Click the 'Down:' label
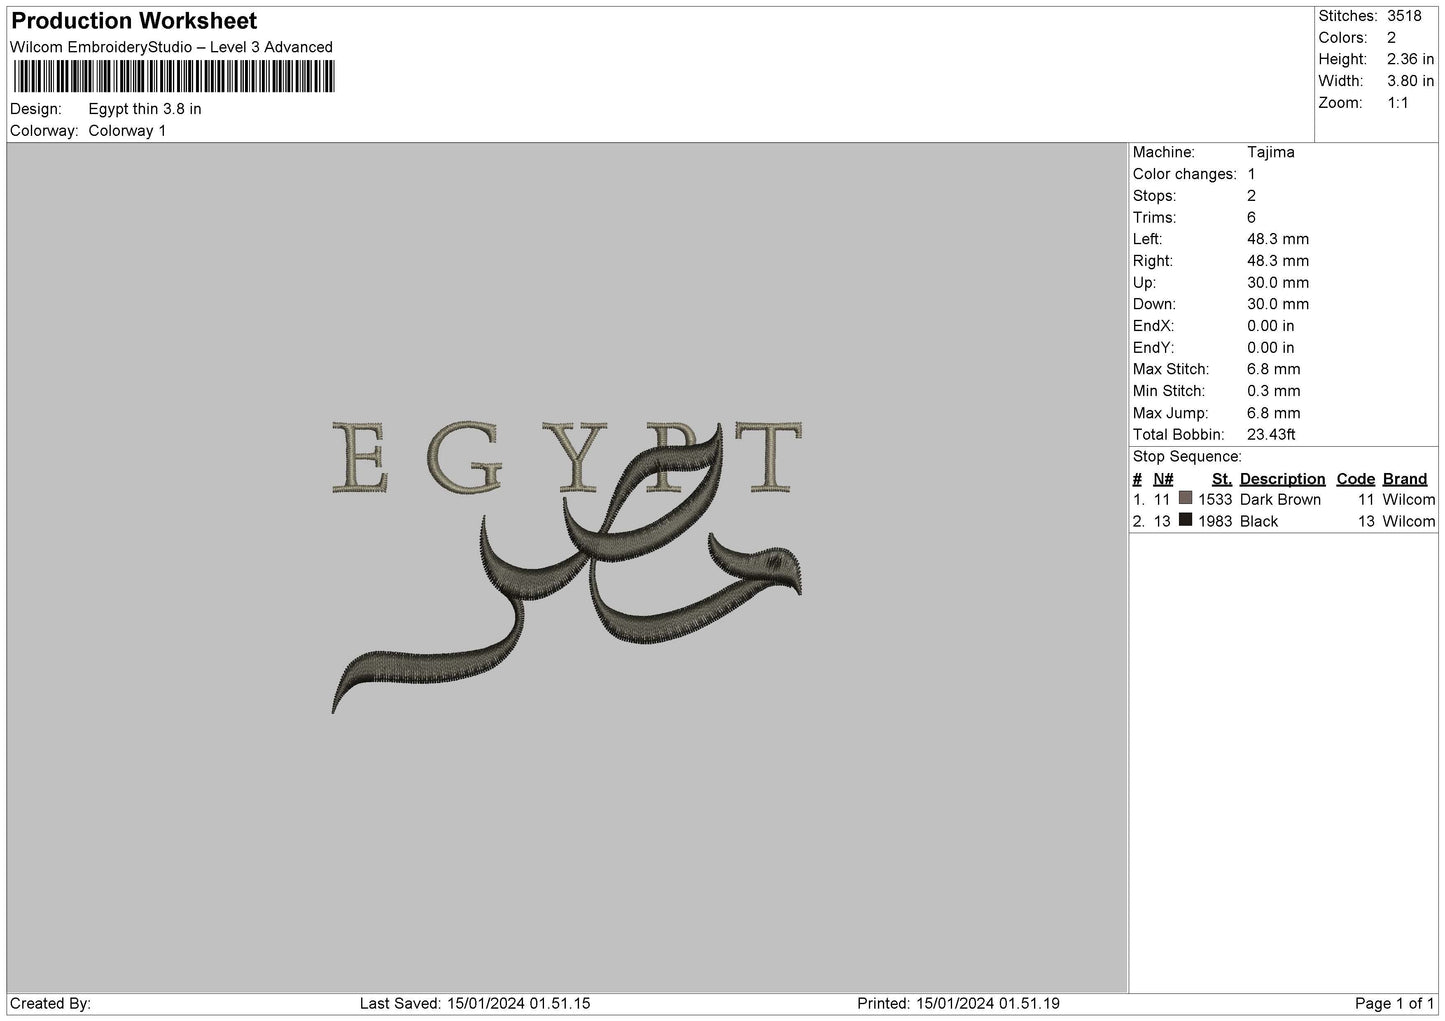This screenshot has width=1445, height=1021. point(1155,304)
